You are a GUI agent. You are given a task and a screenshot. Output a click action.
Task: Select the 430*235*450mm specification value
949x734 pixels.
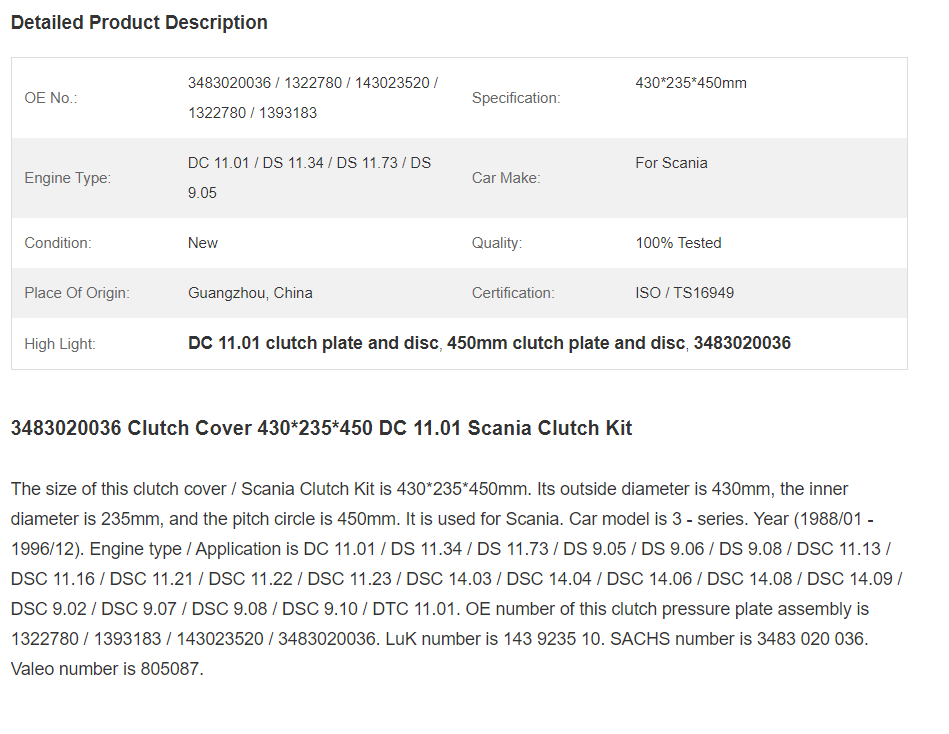(x=691, y=83)
